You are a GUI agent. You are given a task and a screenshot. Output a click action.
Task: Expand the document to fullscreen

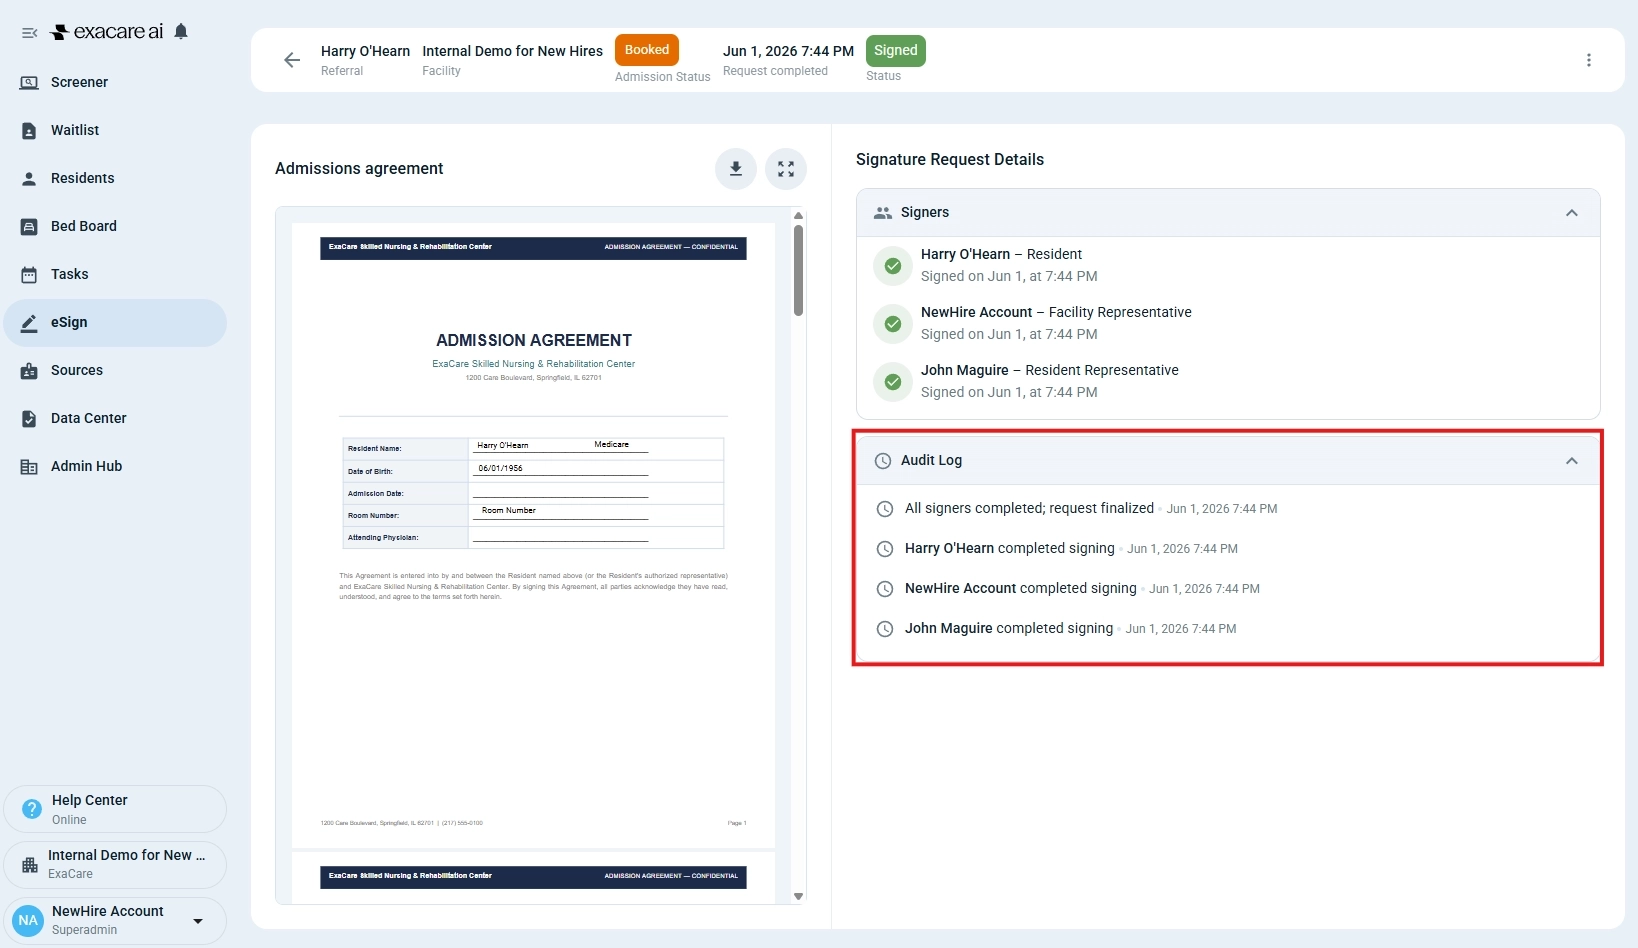click(x=786, y=169)
